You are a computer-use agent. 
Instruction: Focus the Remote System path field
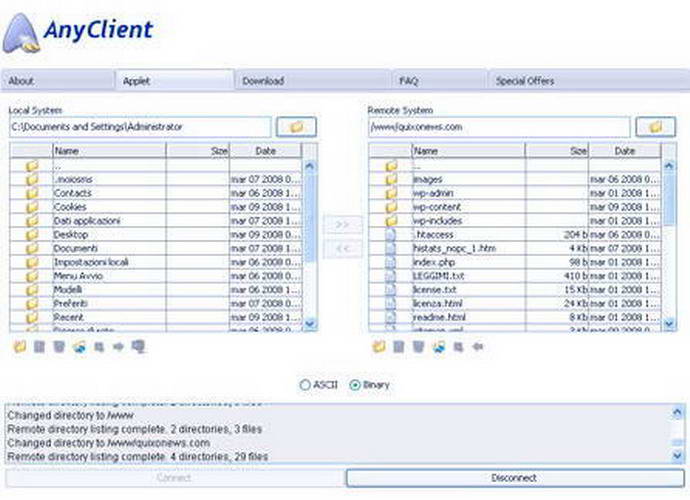click(499, 127)
